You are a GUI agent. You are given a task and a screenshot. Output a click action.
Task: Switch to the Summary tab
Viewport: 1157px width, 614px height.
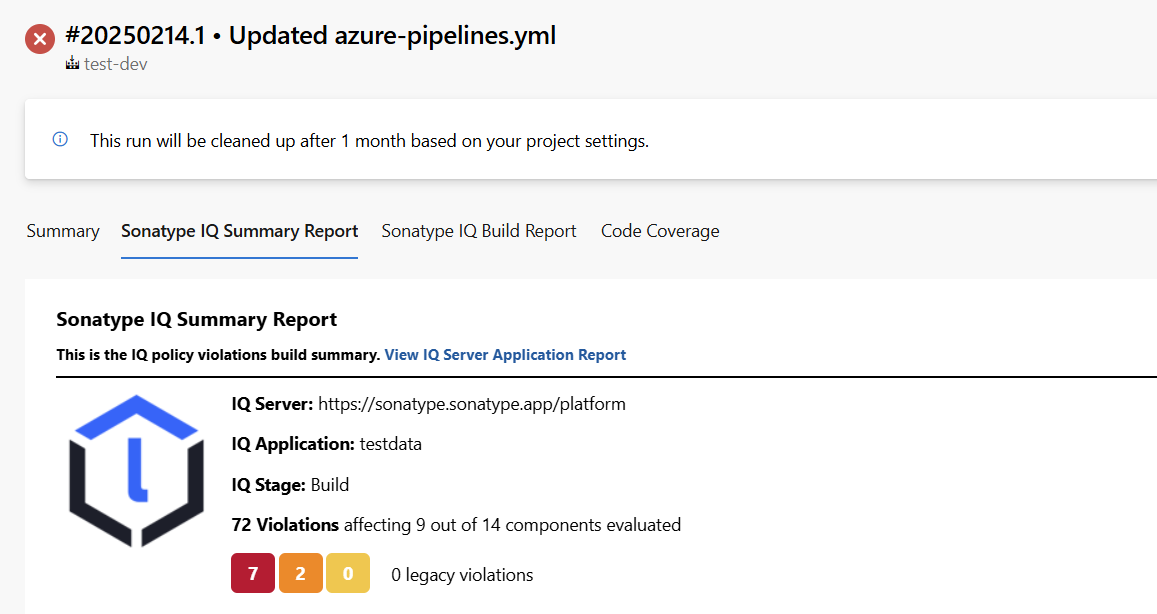click(x=62, y=231)
